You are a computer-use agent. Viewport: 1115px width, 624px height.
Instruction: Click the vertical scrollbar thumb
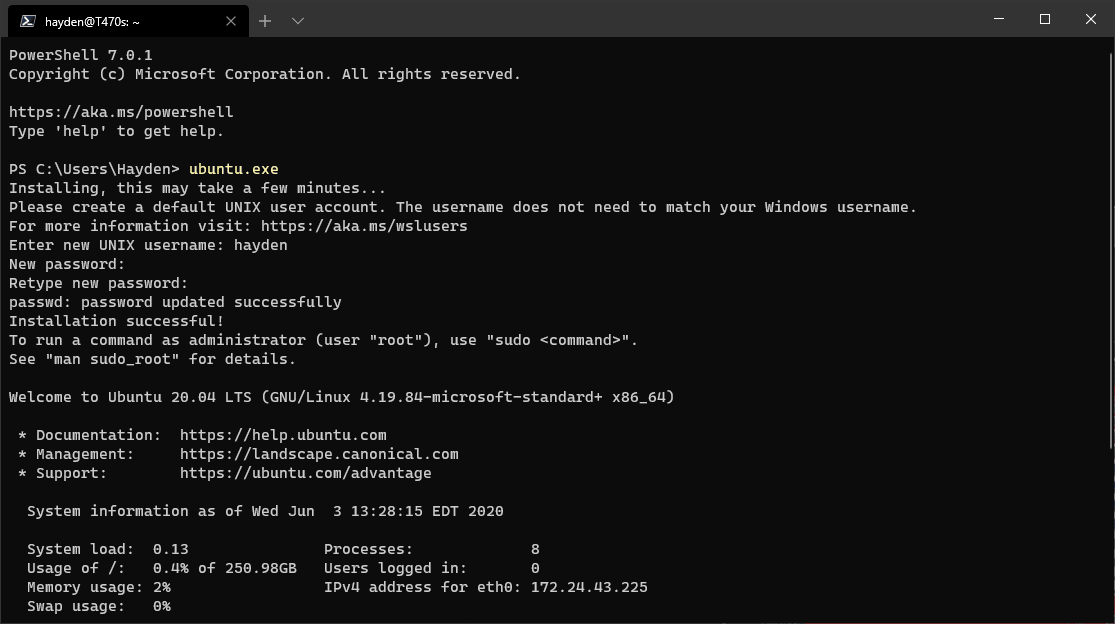[1111, 250]
